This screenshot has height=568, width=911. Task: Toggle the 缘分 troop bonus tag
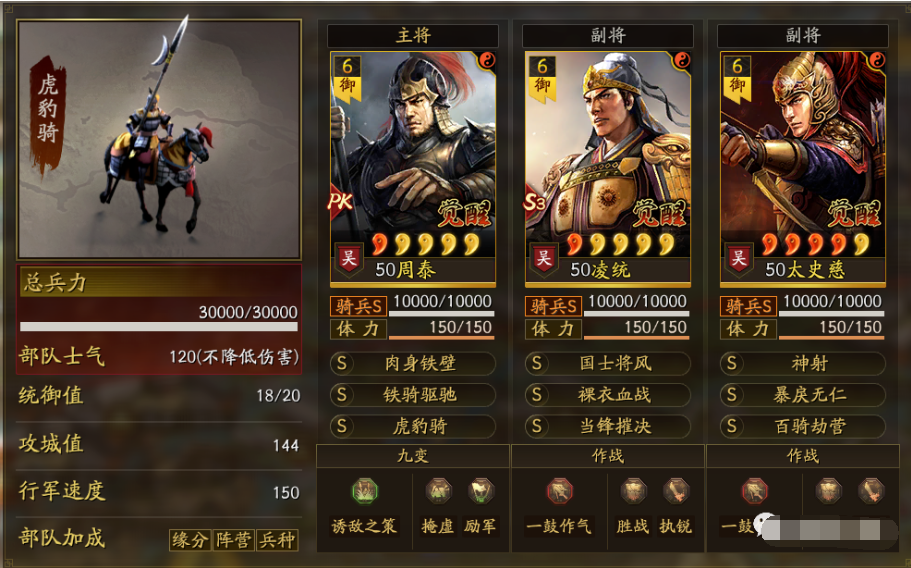[190, 540]
